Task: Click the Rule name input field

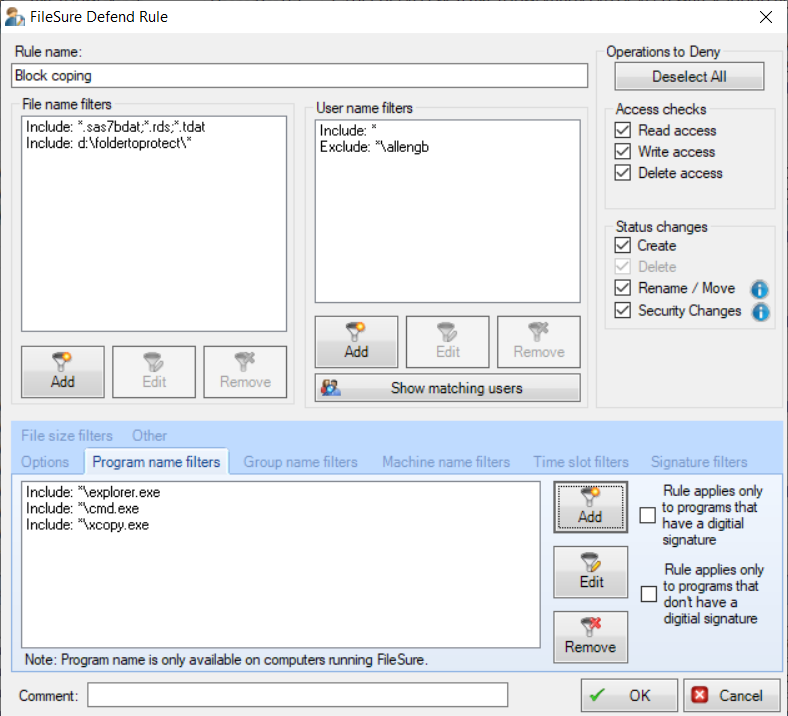Action: click(300, 75)
